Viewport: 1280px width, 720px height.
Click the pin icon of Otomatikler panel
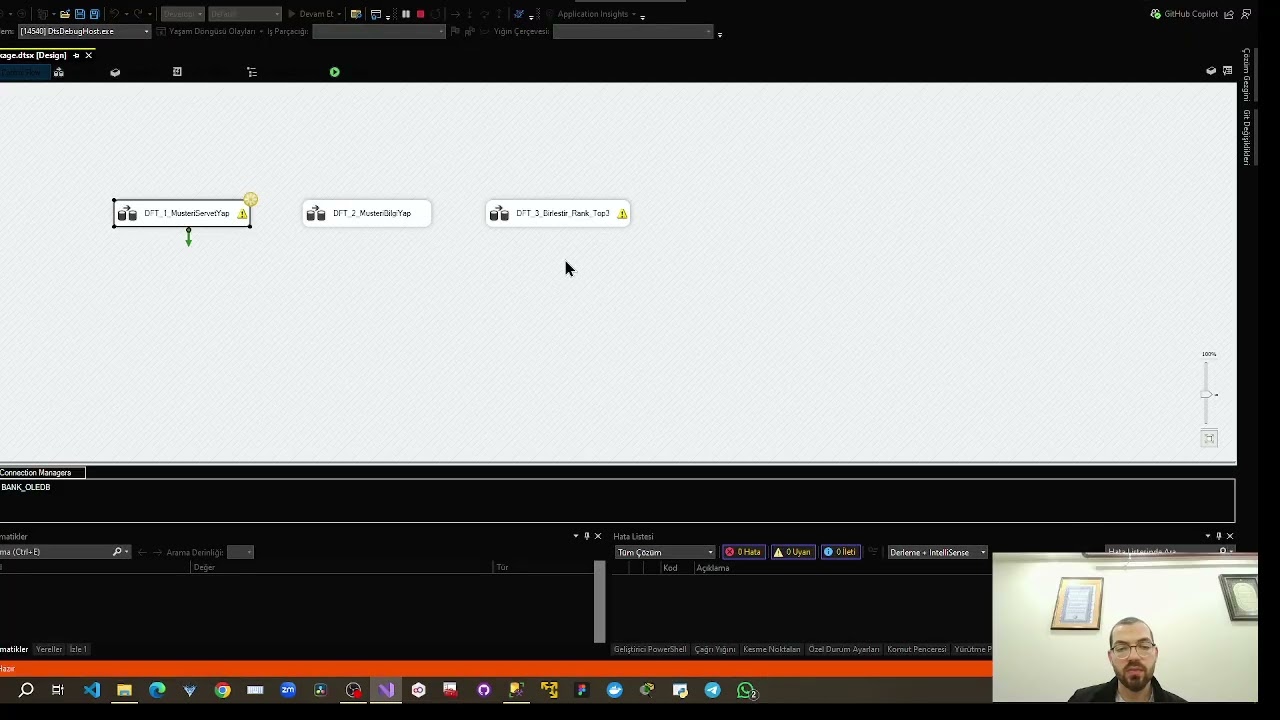[x=587, y=536]
